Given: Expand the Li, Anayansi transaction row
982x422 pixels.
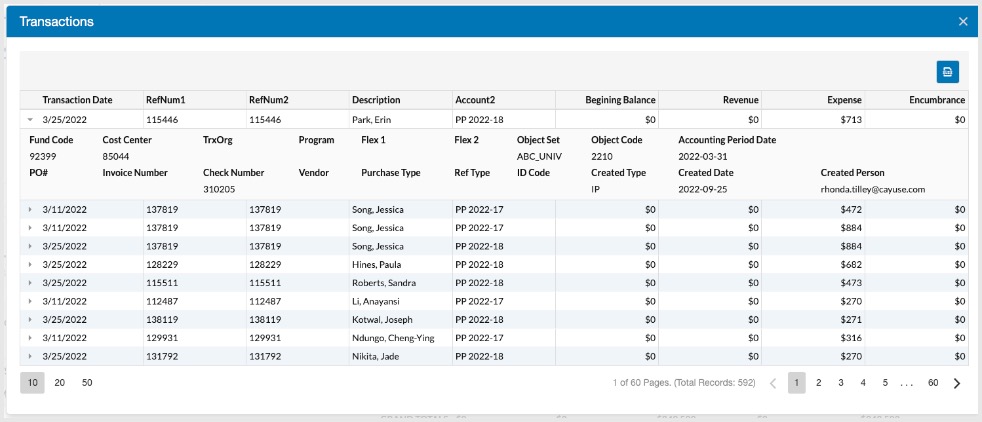Looking at the screenshot, I should 29,301.
